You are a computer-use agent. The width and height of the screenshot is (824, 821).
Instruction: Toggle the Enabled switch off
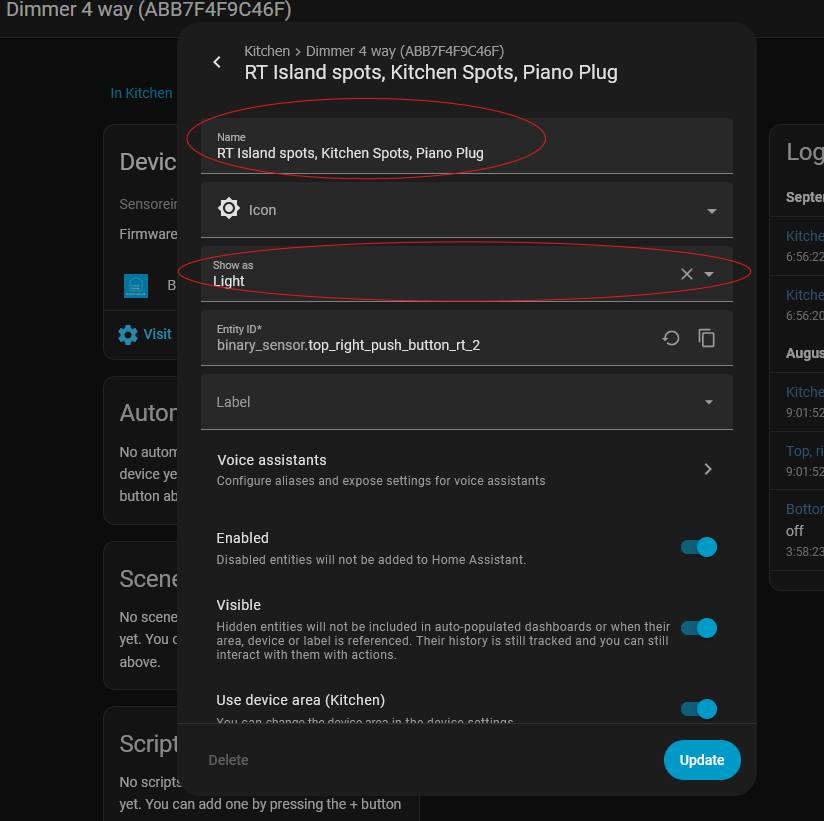point(698,547)
